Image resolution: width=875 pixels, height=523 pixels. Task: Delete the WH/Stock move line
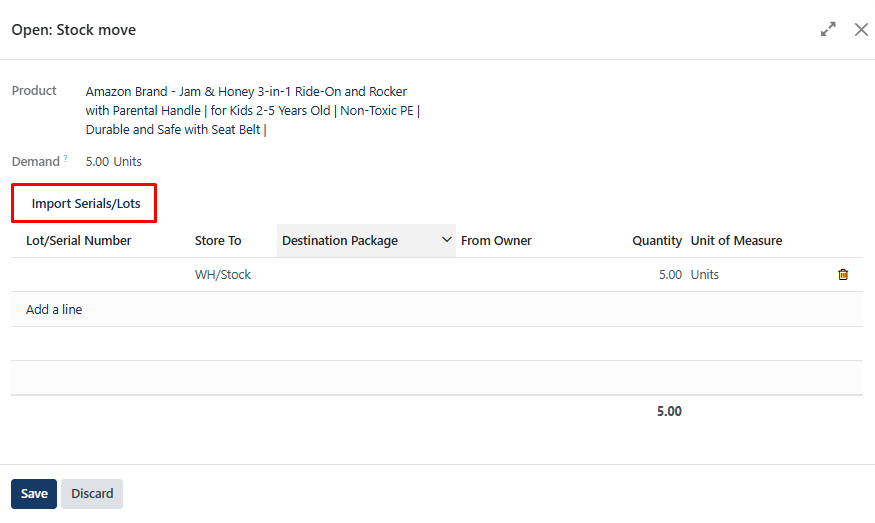click(x=843, y=275)
